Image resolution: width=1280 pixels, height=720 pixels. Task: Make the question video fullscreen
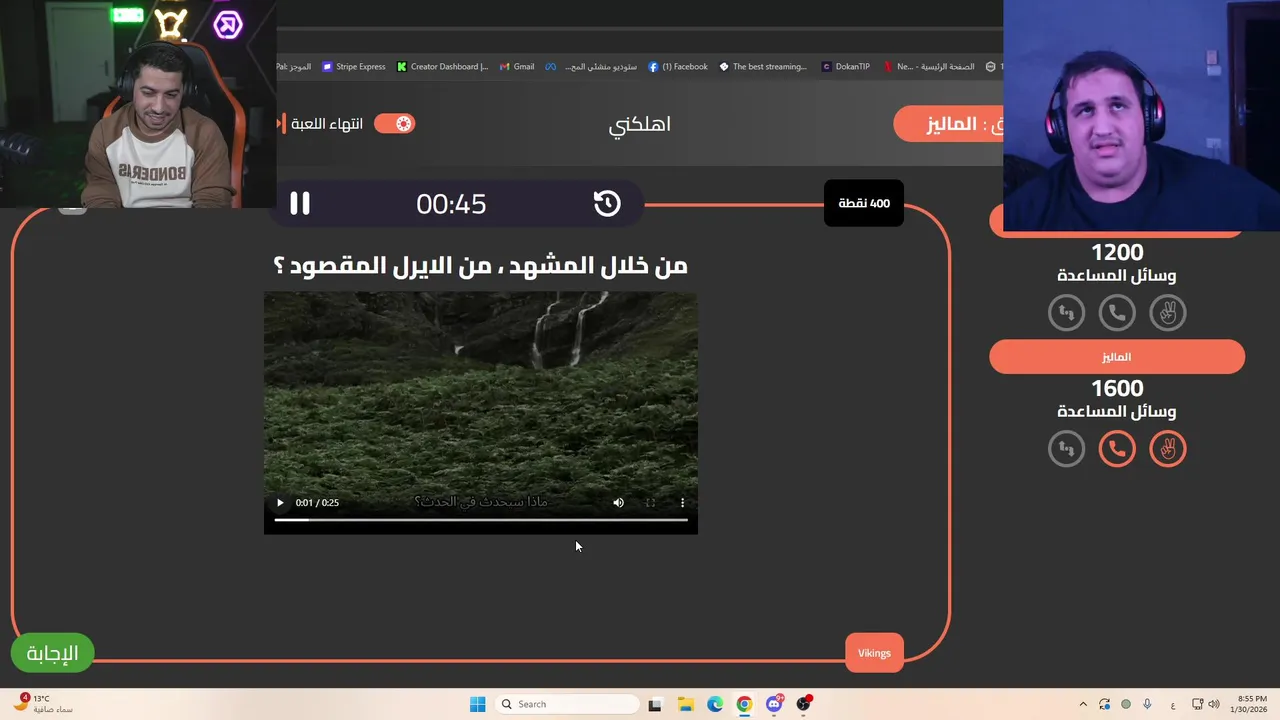click(x=650, y=503)
